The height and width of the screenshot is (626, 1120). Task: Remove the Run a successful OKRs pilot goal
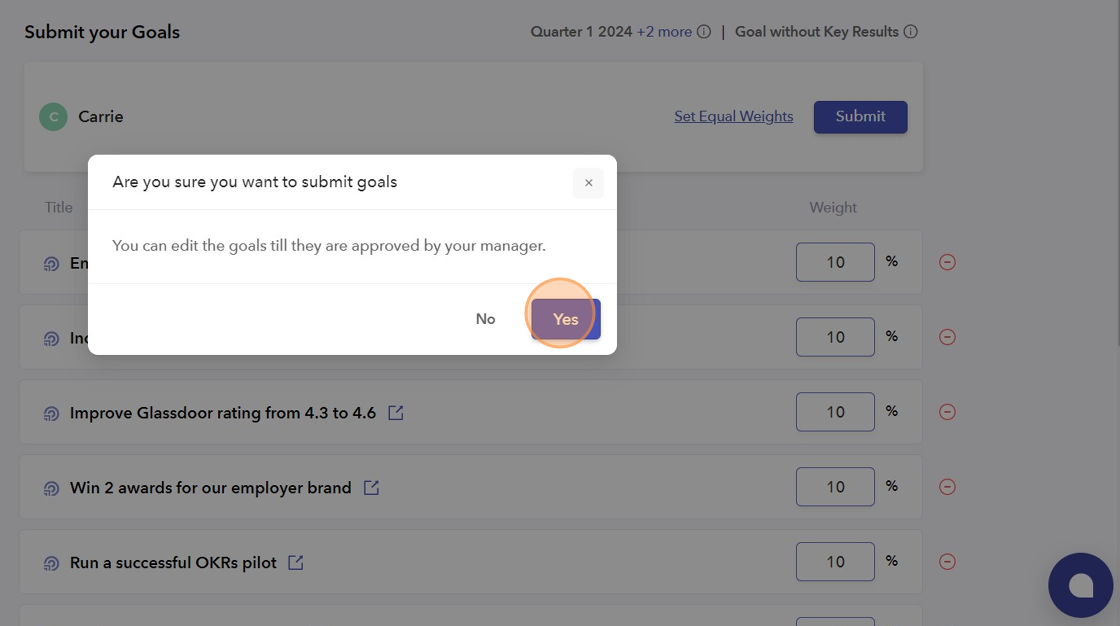click(x=947, y=562)
